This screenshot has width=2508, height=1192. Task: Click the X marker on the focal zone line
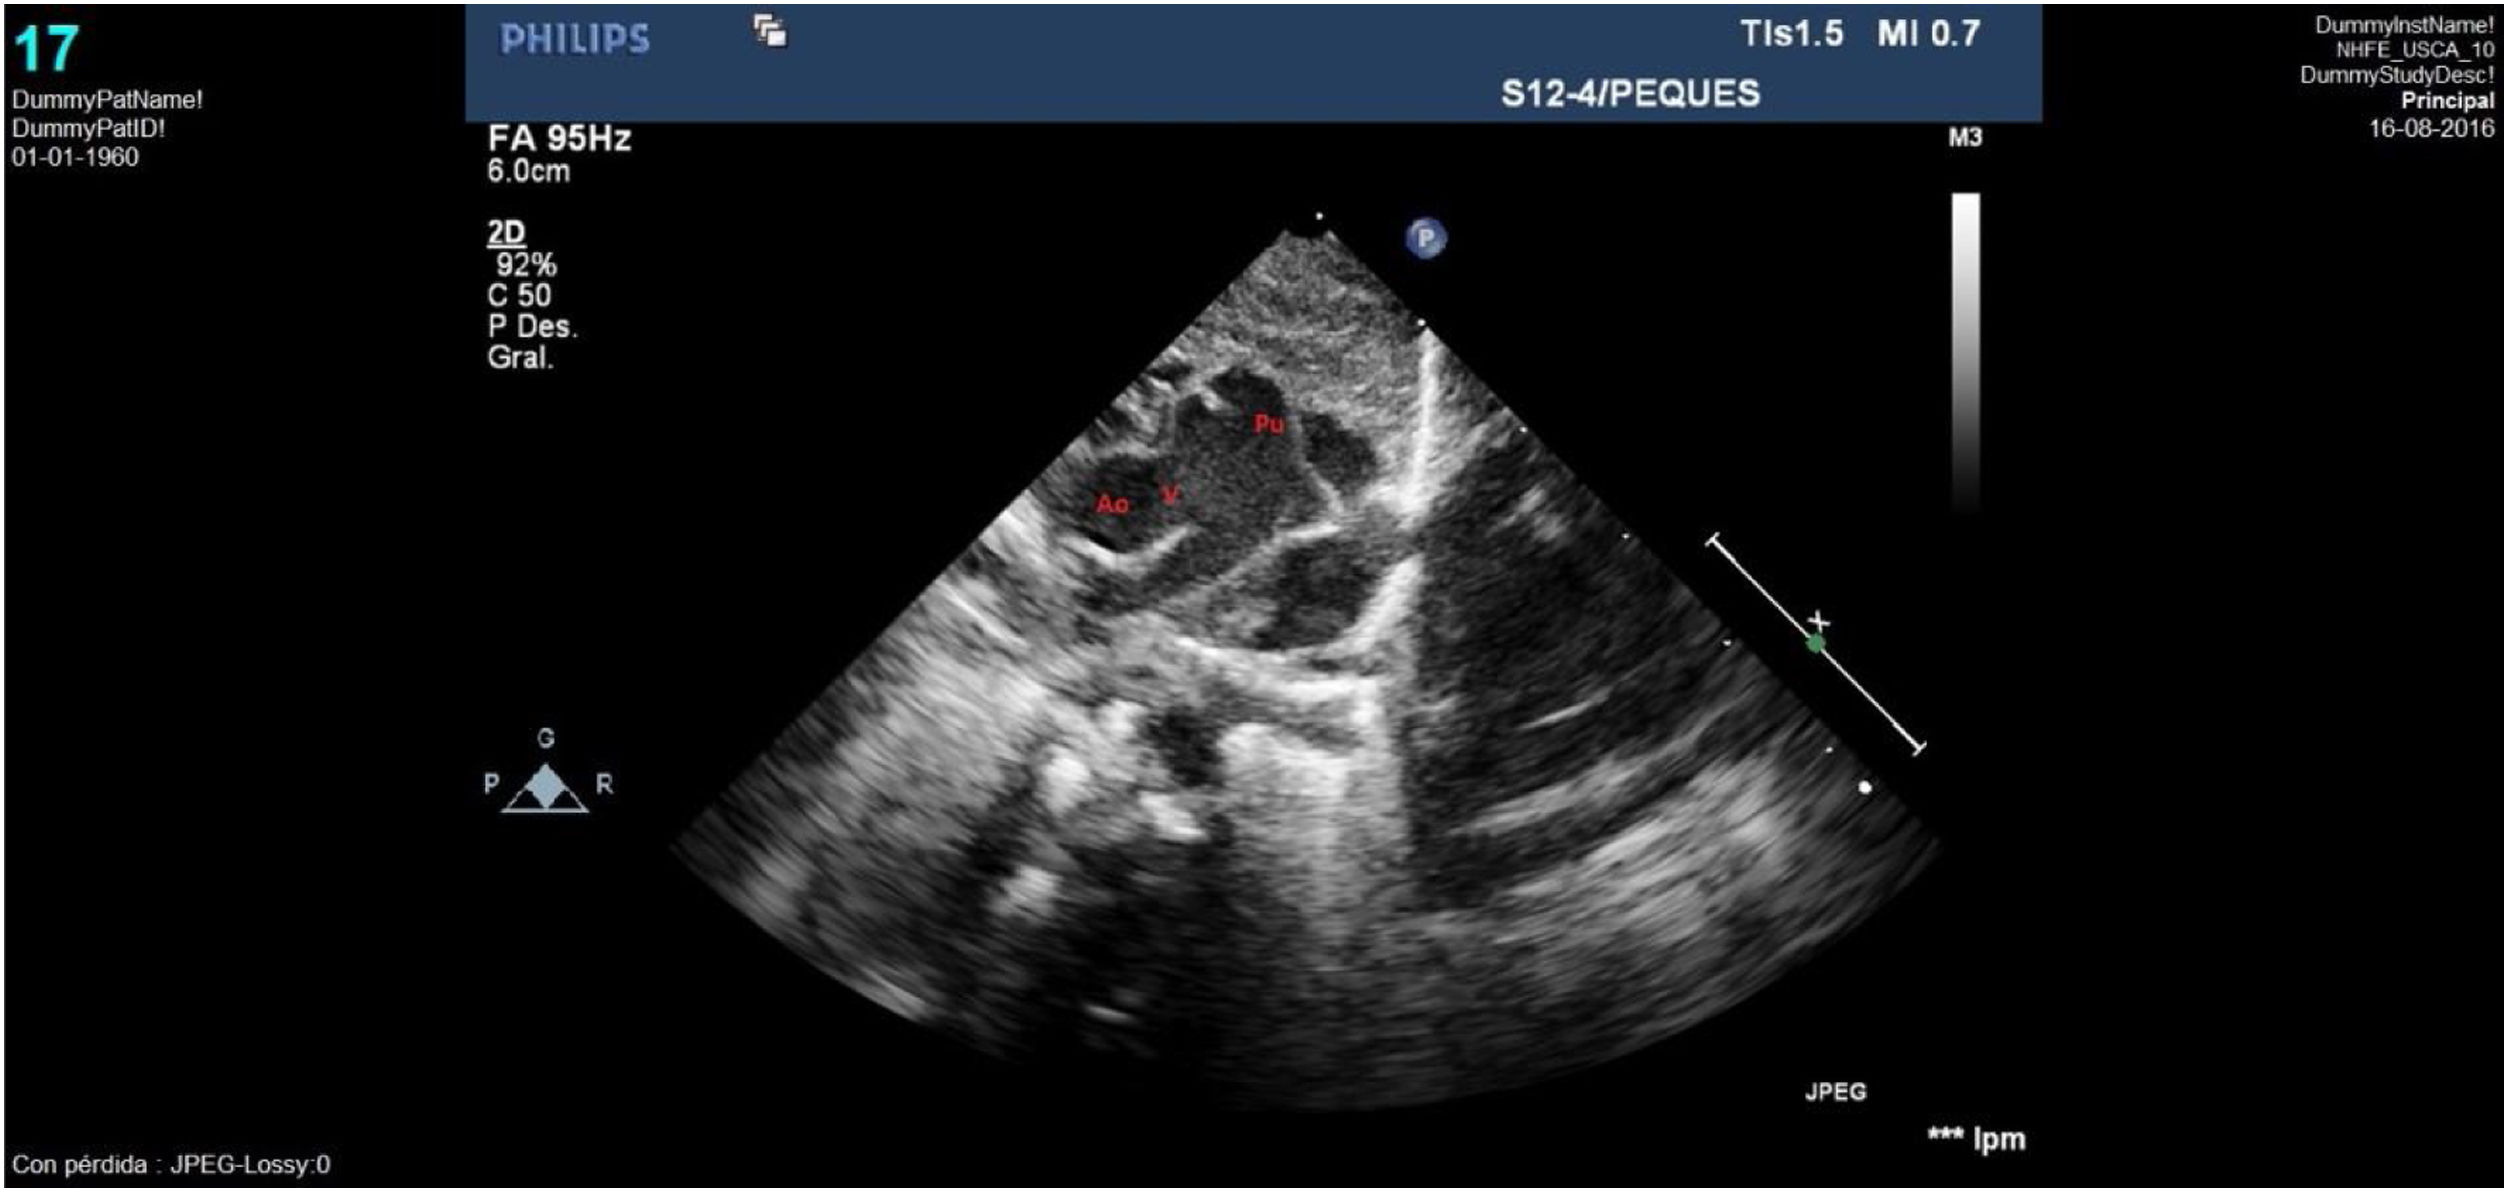[x=1820, y=622]
